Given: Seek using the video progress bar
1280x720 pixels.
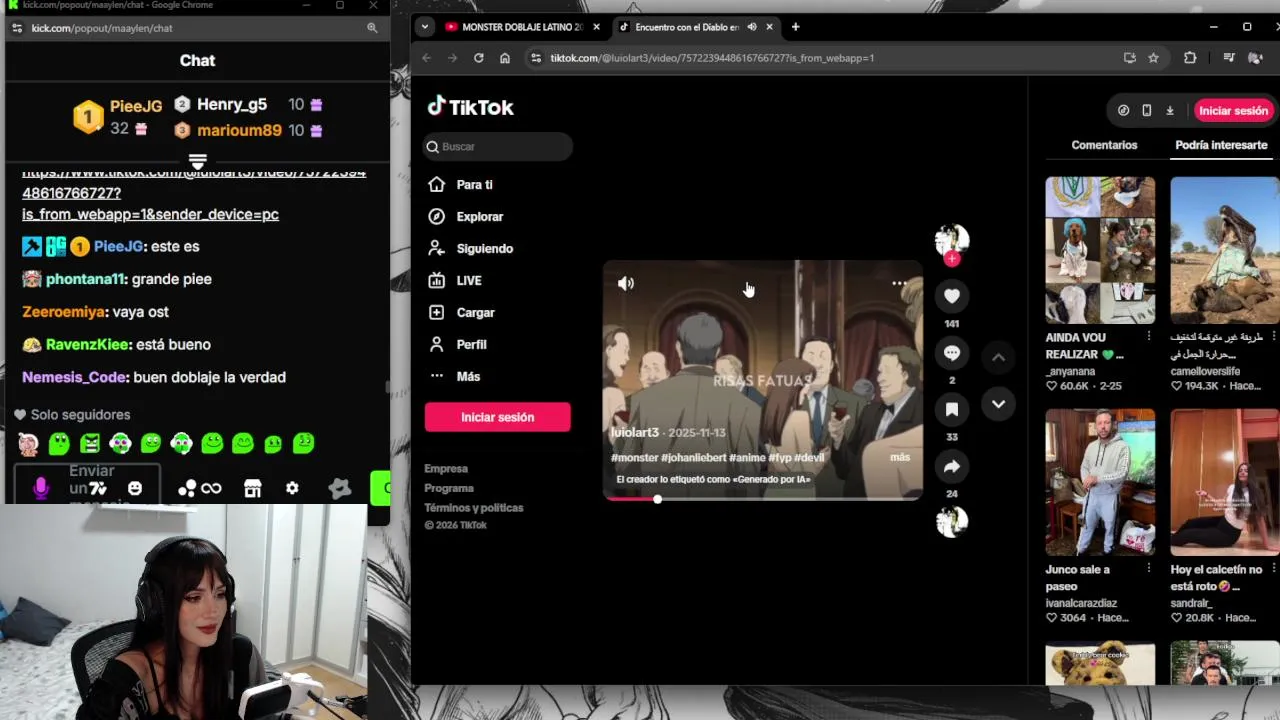Looking at the screenshot, I should tap(762, 498).
